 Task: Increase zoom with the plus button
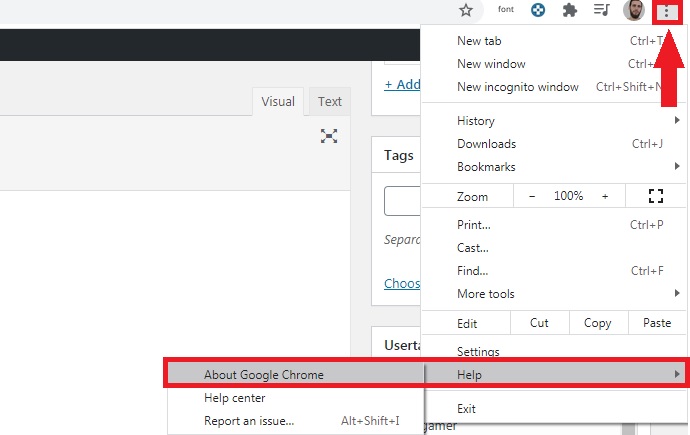point(605,196)
